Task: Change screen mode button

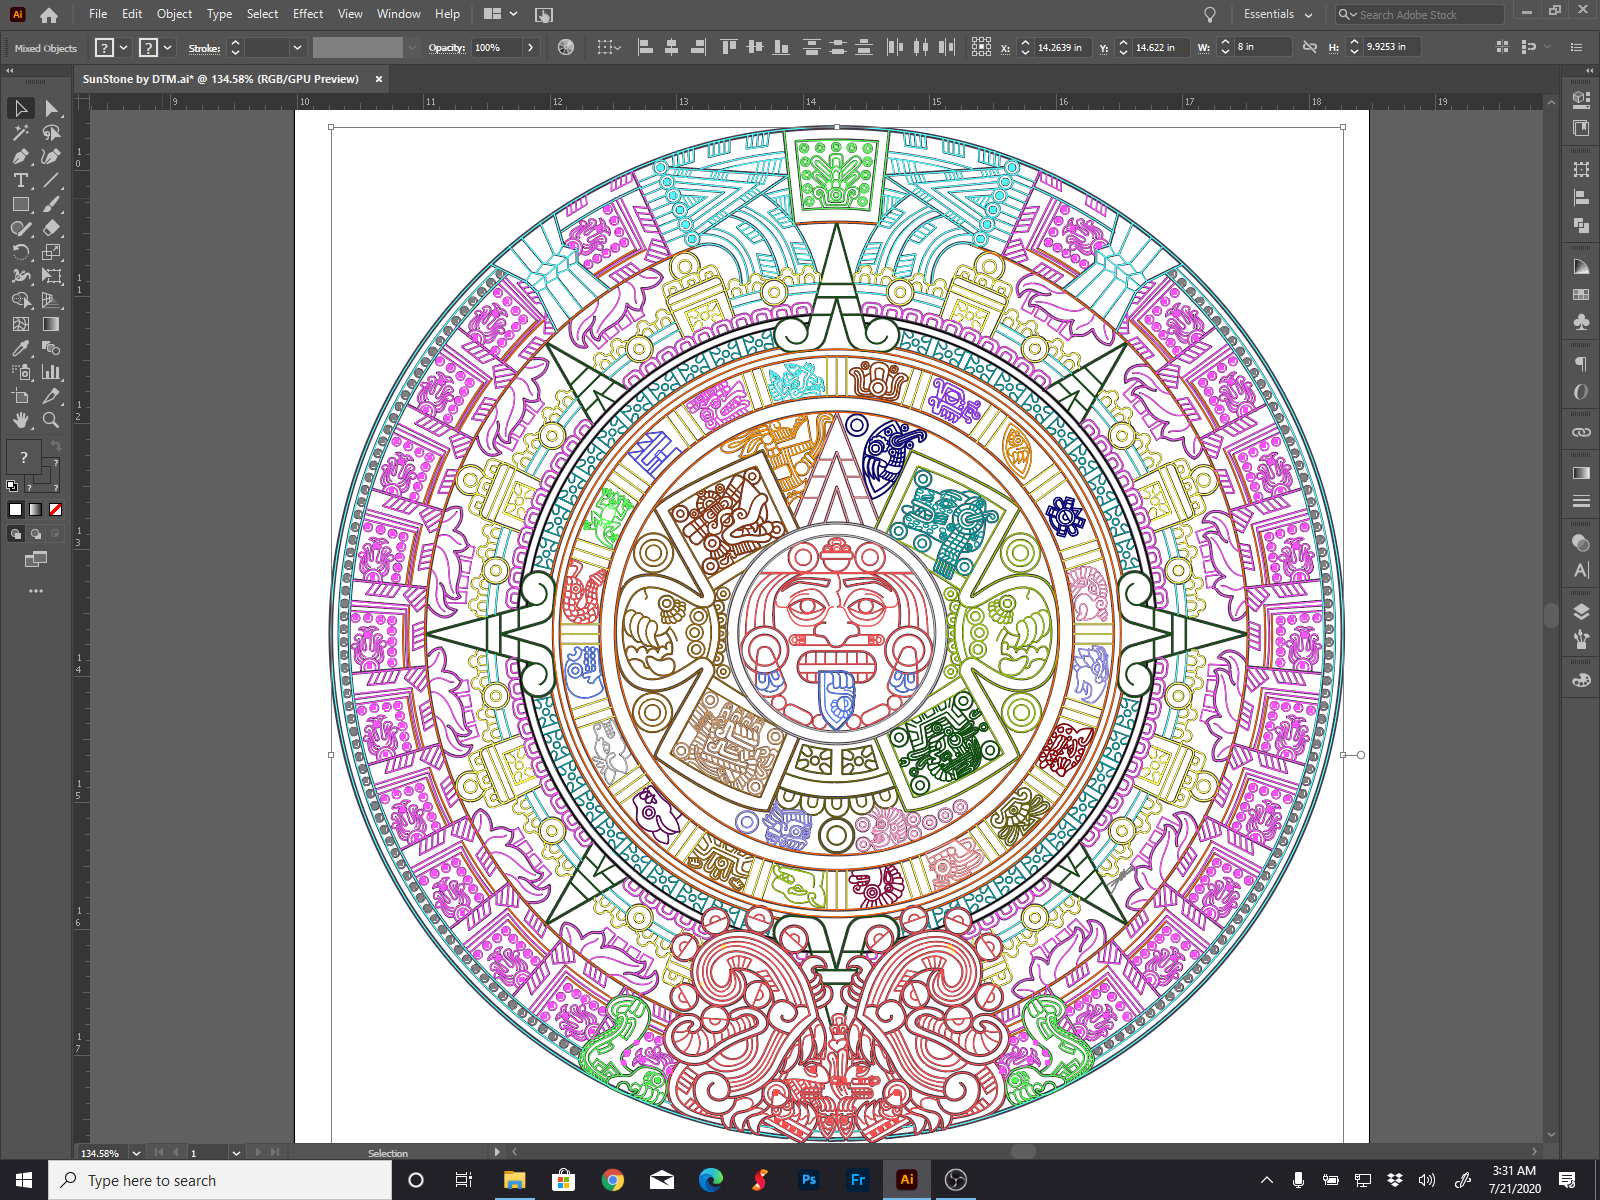Action: [36, 560]
